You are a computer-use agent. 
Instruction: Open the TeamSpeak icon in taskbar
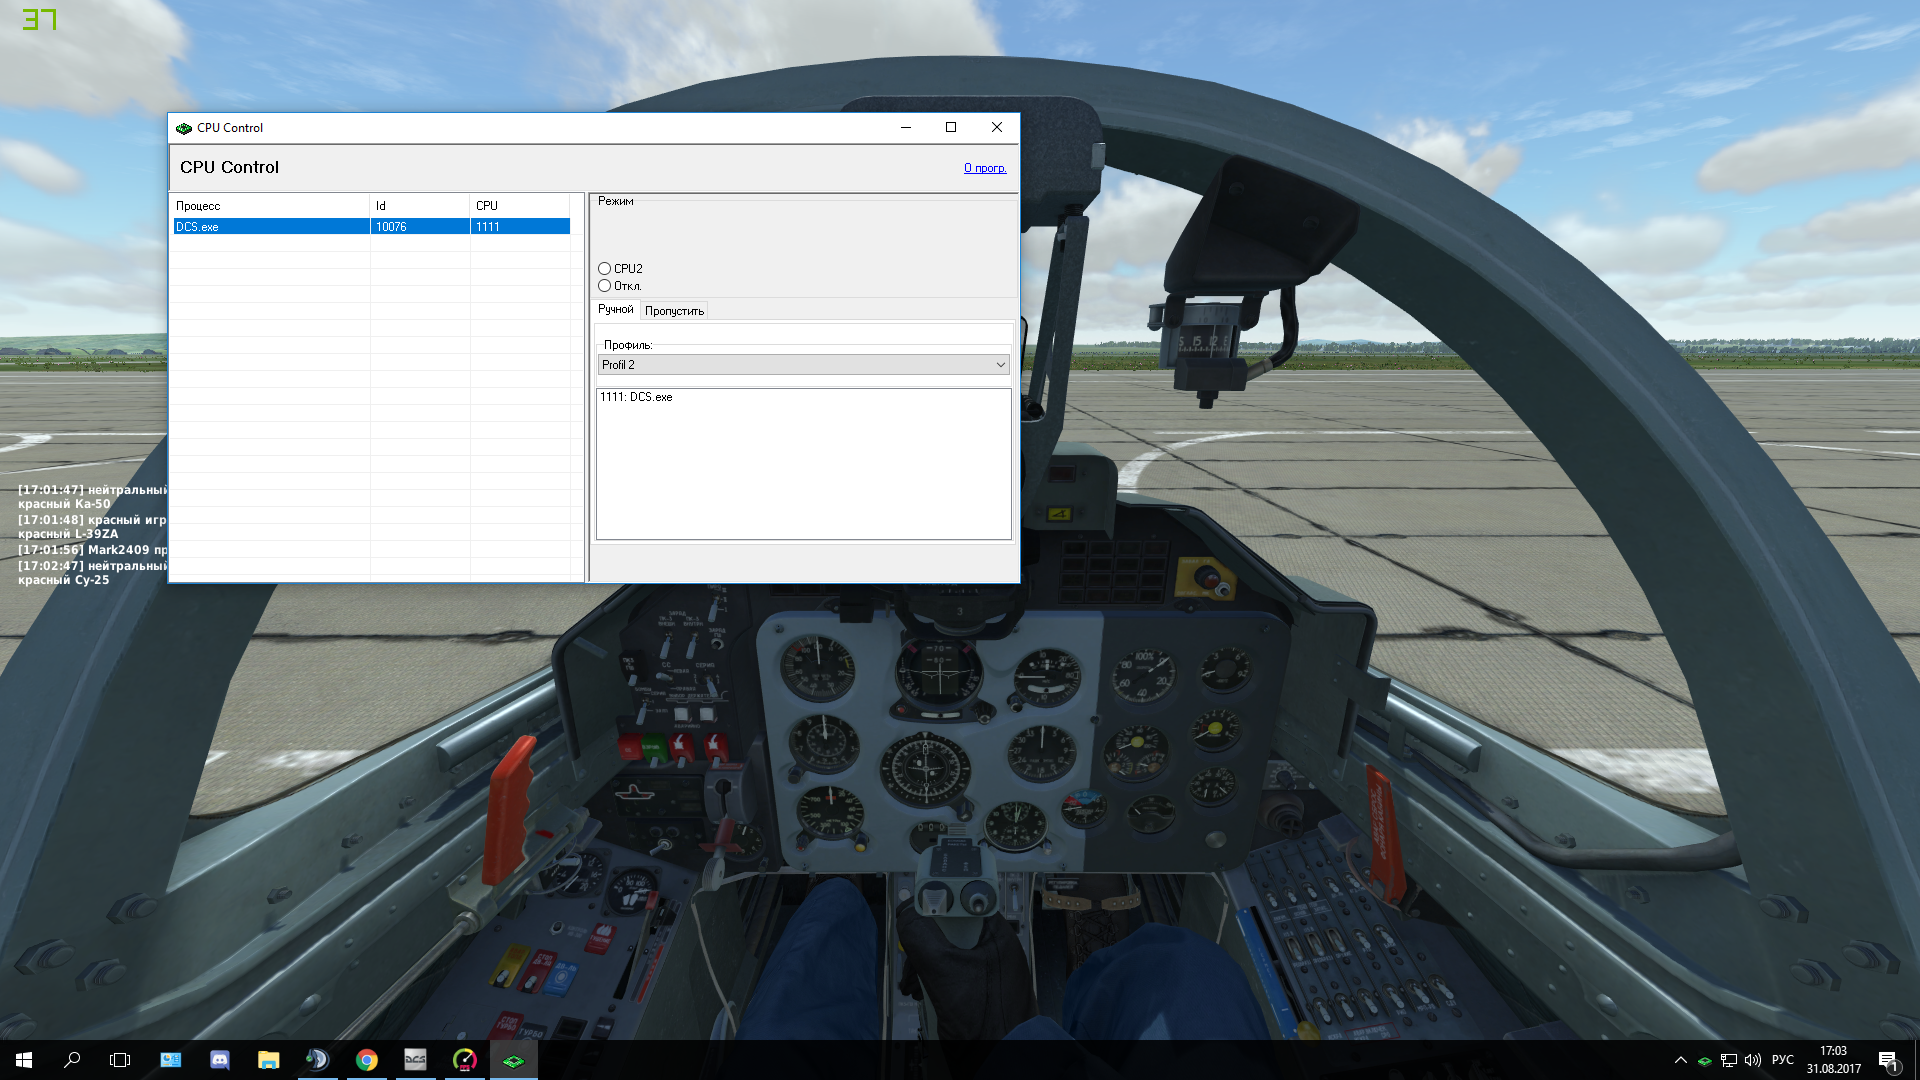pos(317,1060)
